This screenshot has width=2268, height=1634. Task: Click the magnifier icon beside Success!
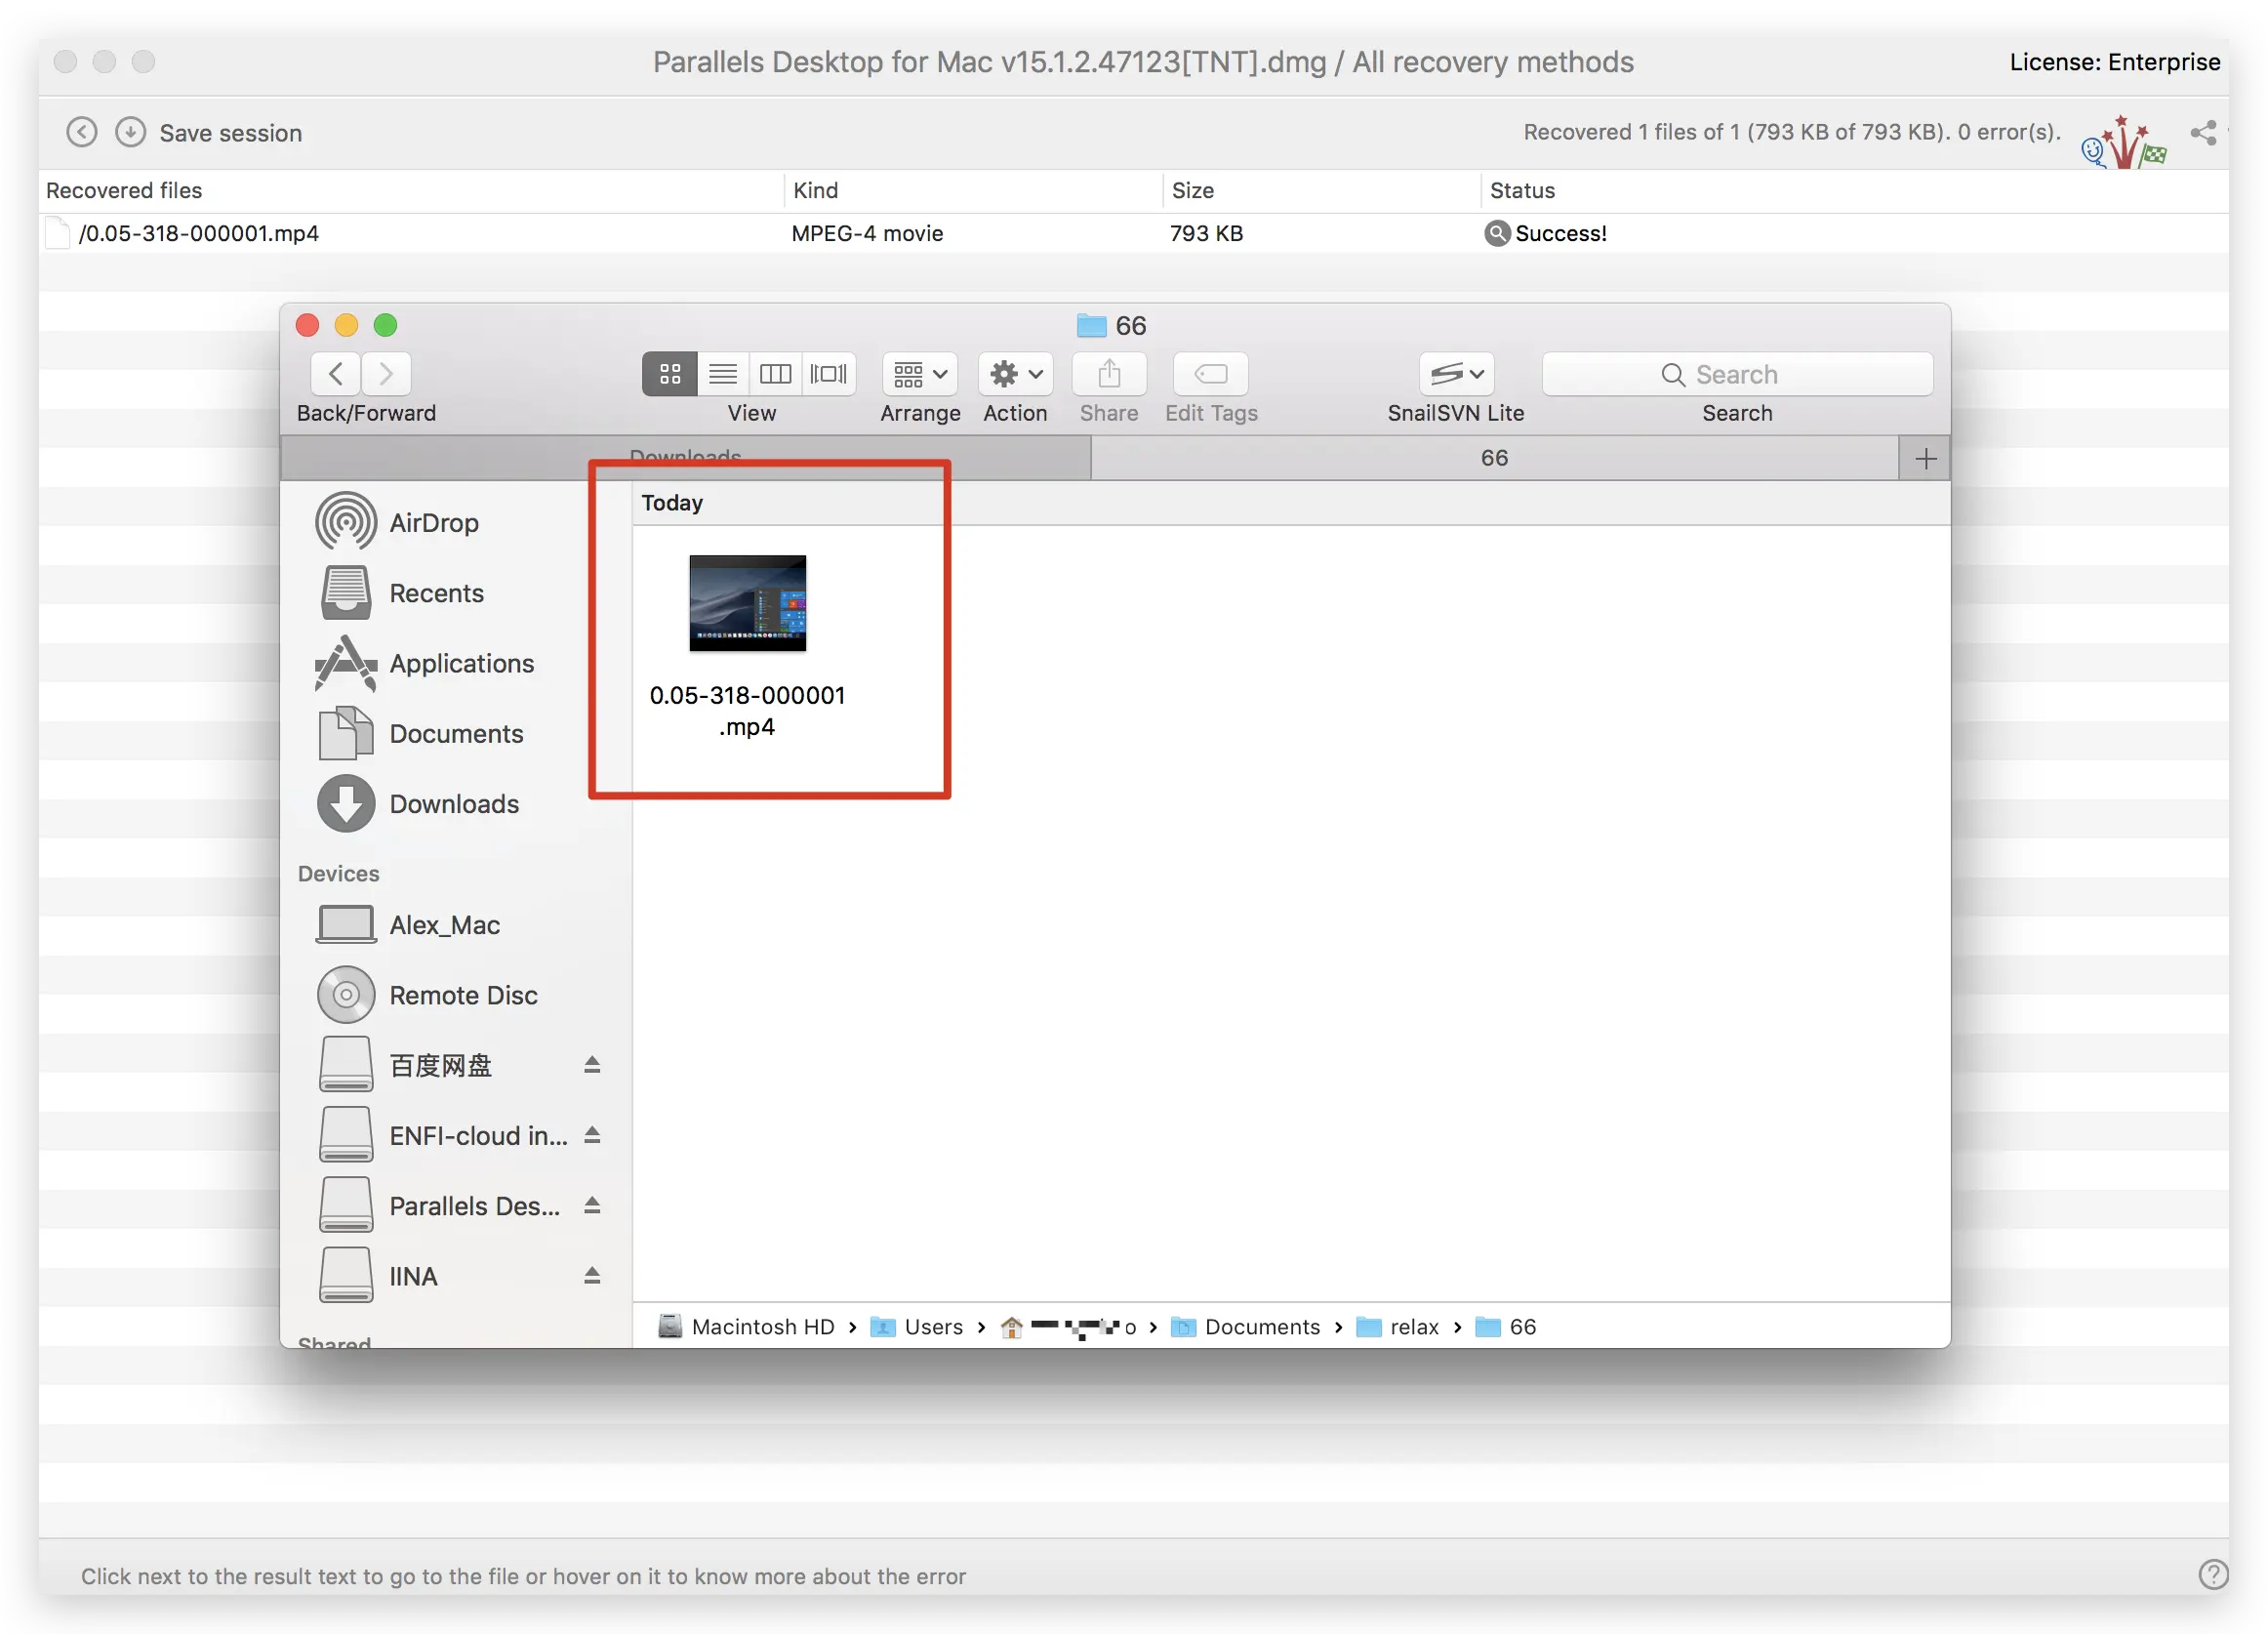click(x=1496, y=233)
